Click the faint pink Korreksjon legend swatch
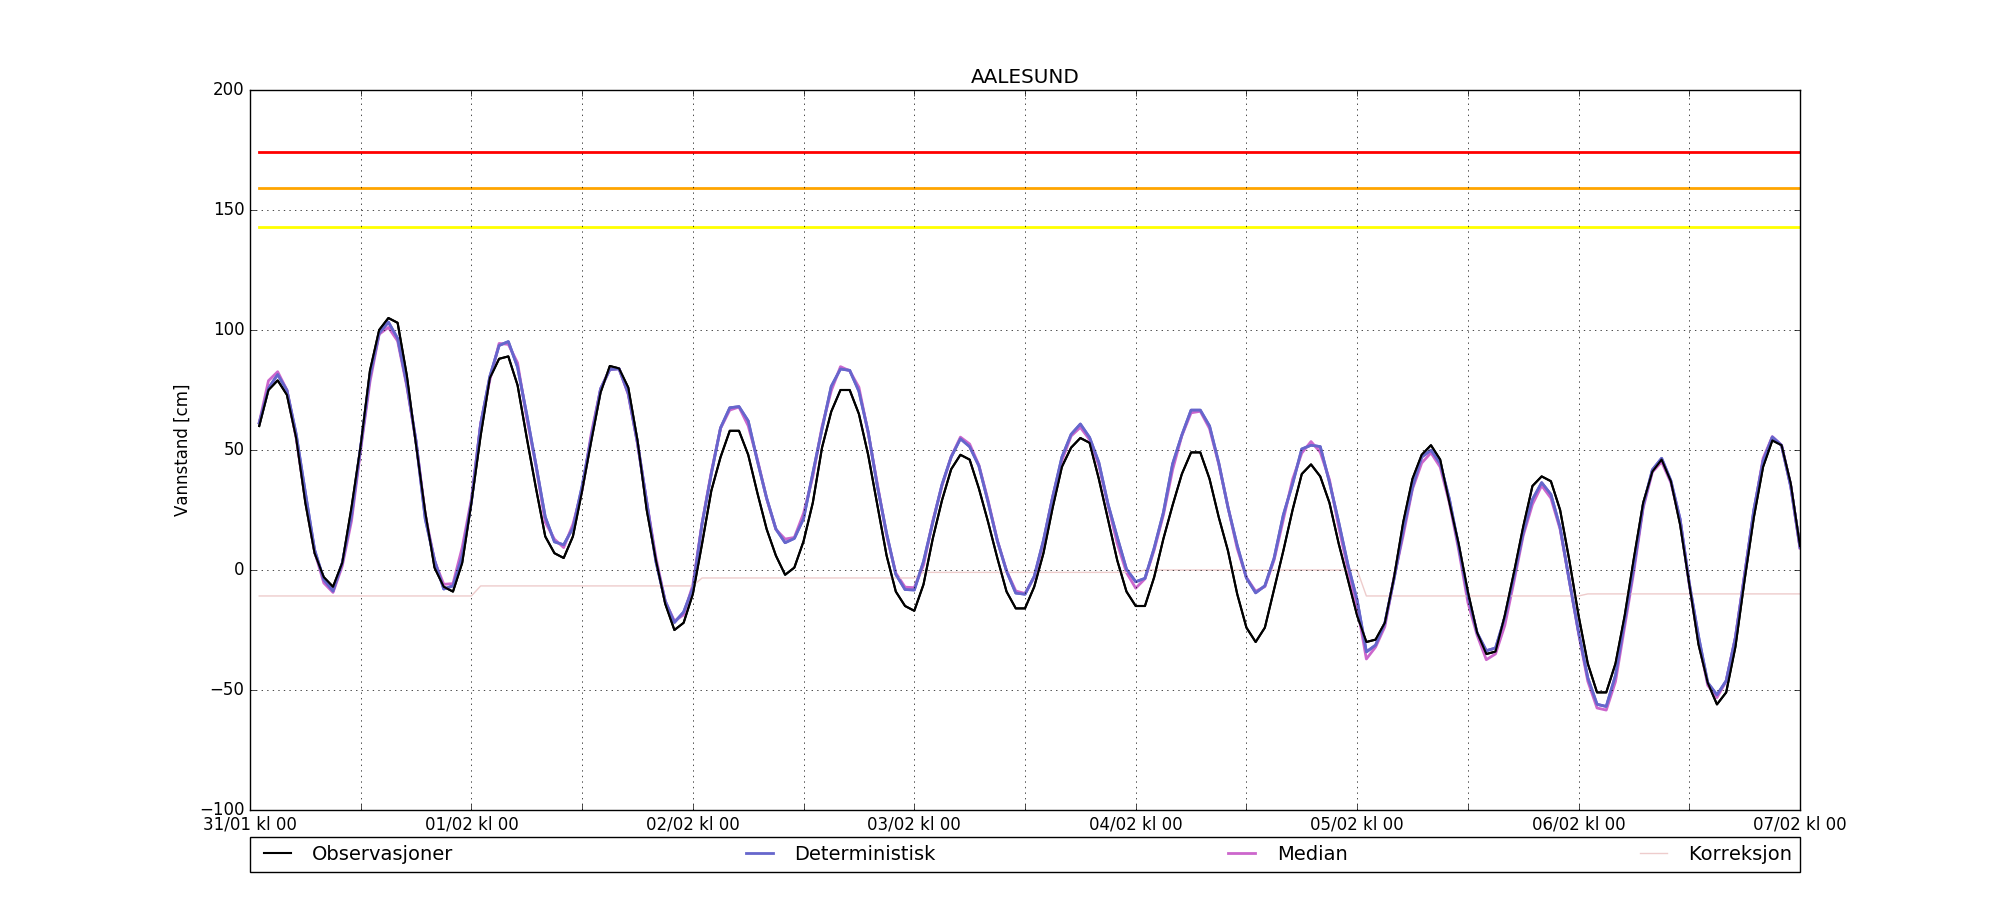This screenshot has height=900, width=2000. (1654, 854)
